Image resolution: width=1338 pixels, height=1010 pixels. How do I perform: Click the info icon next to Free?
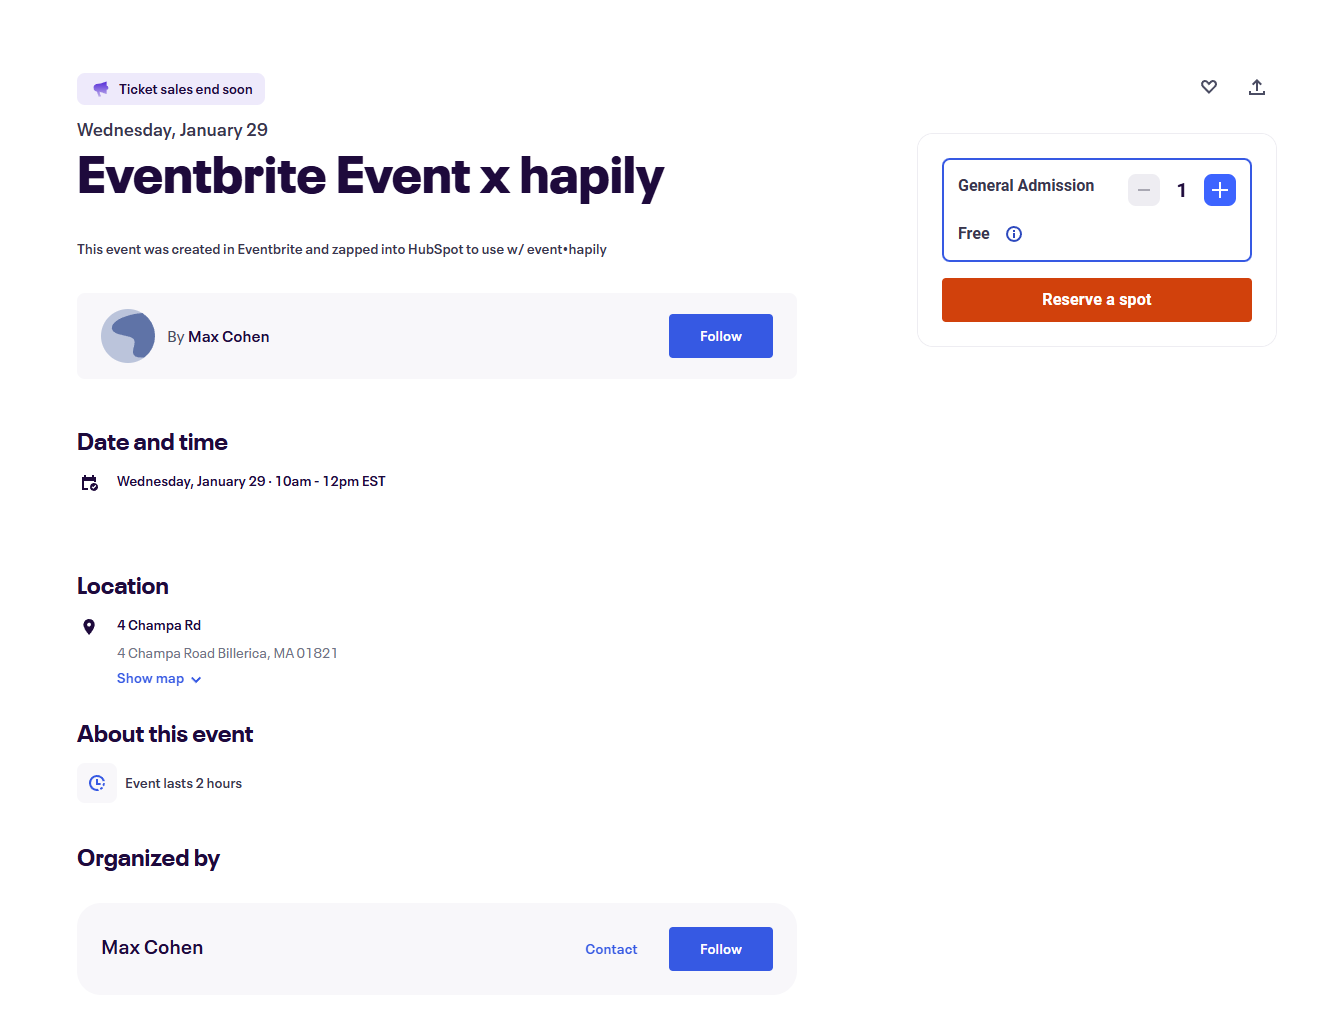(x=1014, y=233)
